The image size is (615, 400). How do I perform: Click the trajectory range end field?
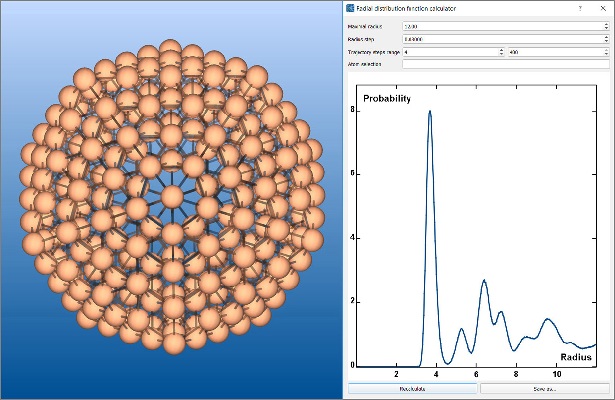554,51
